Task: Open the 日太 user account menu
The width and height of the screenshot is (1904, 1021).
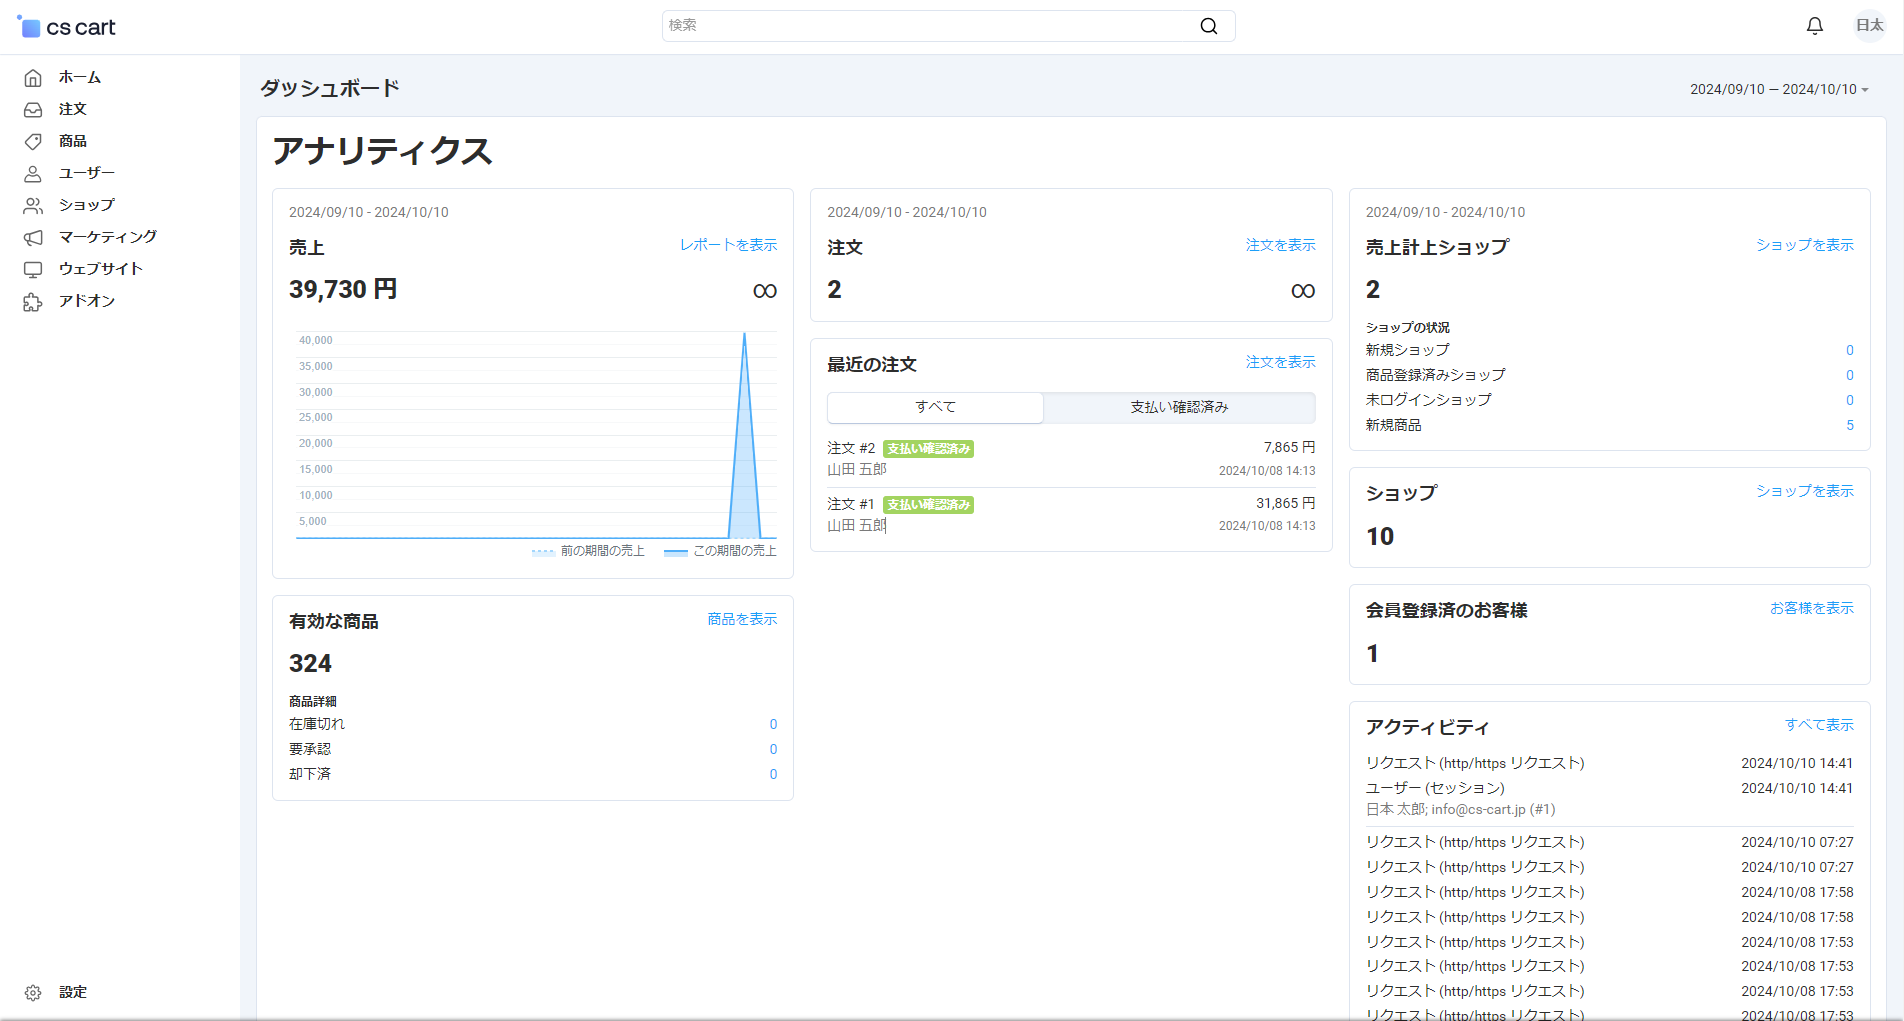Action: pos(1869,26)
